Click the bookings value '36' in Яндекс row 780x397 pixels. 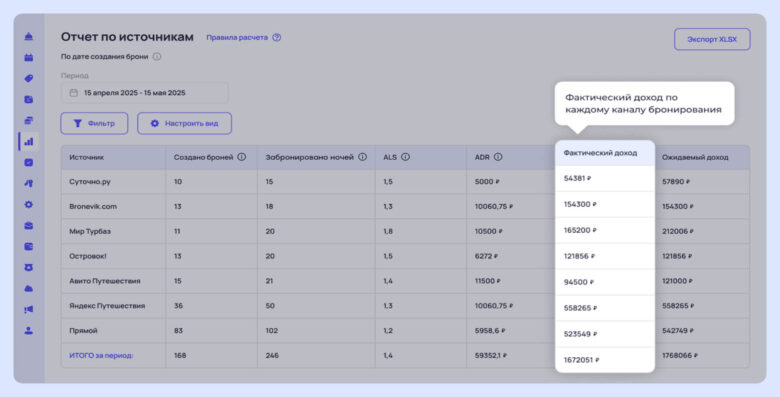point(179,306)
